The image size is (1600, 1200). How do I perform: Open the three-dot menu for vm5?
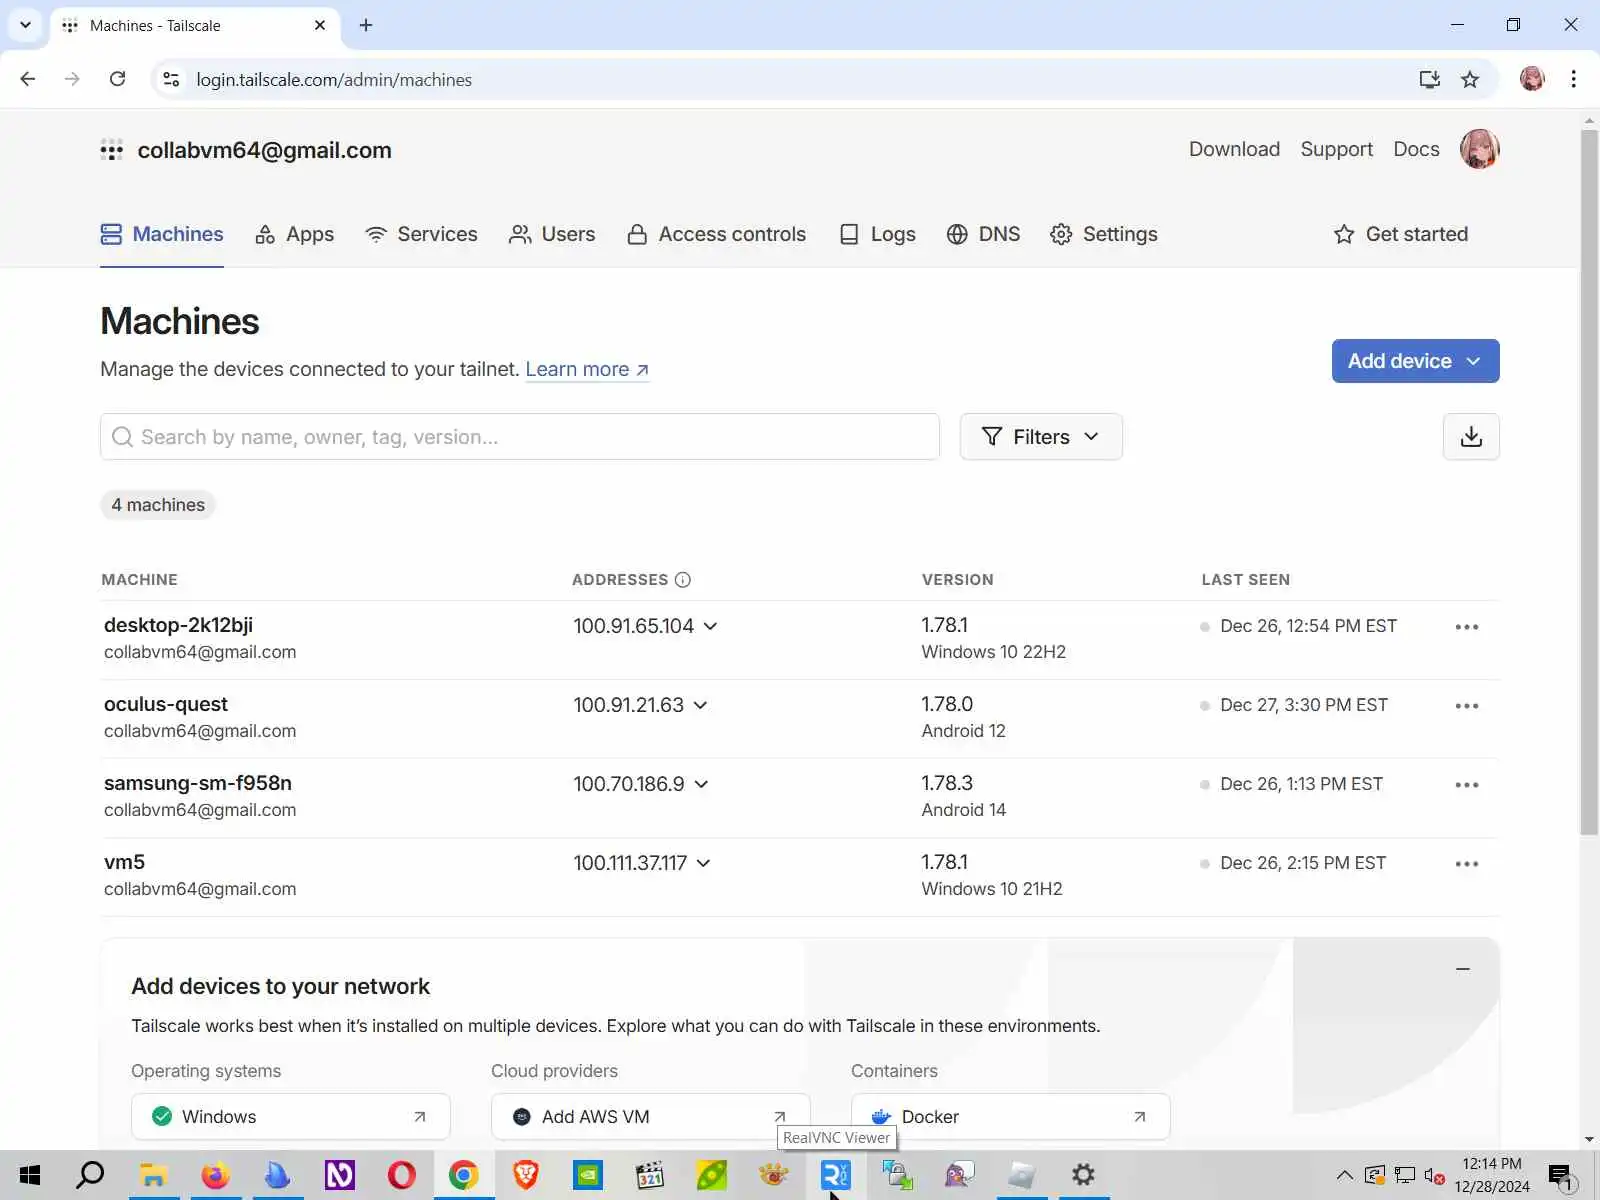1467,864
